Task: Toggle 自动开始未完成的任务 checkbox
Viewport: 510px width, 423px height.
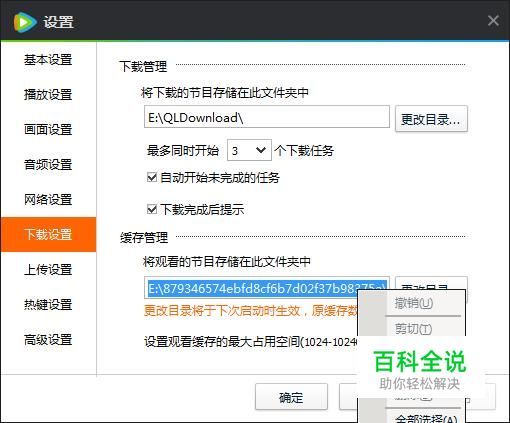Action: click(x=152, y=177)
